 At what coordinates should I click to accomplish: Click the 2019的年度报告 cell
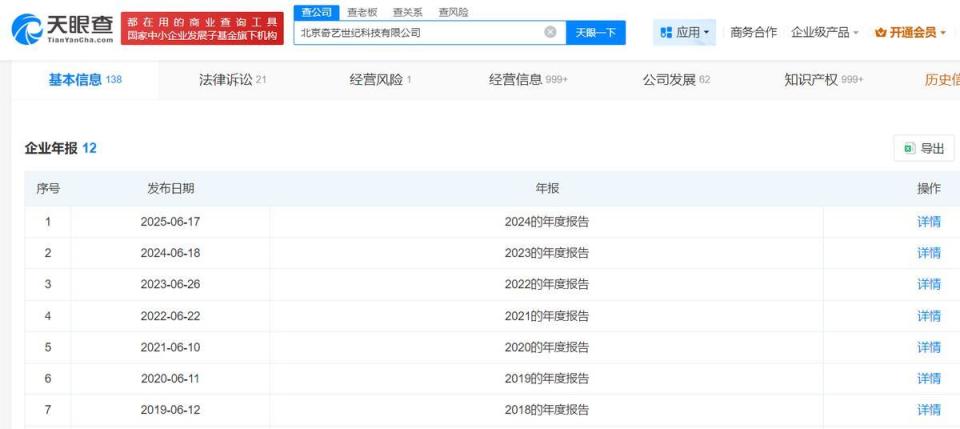tap(547, 379)
